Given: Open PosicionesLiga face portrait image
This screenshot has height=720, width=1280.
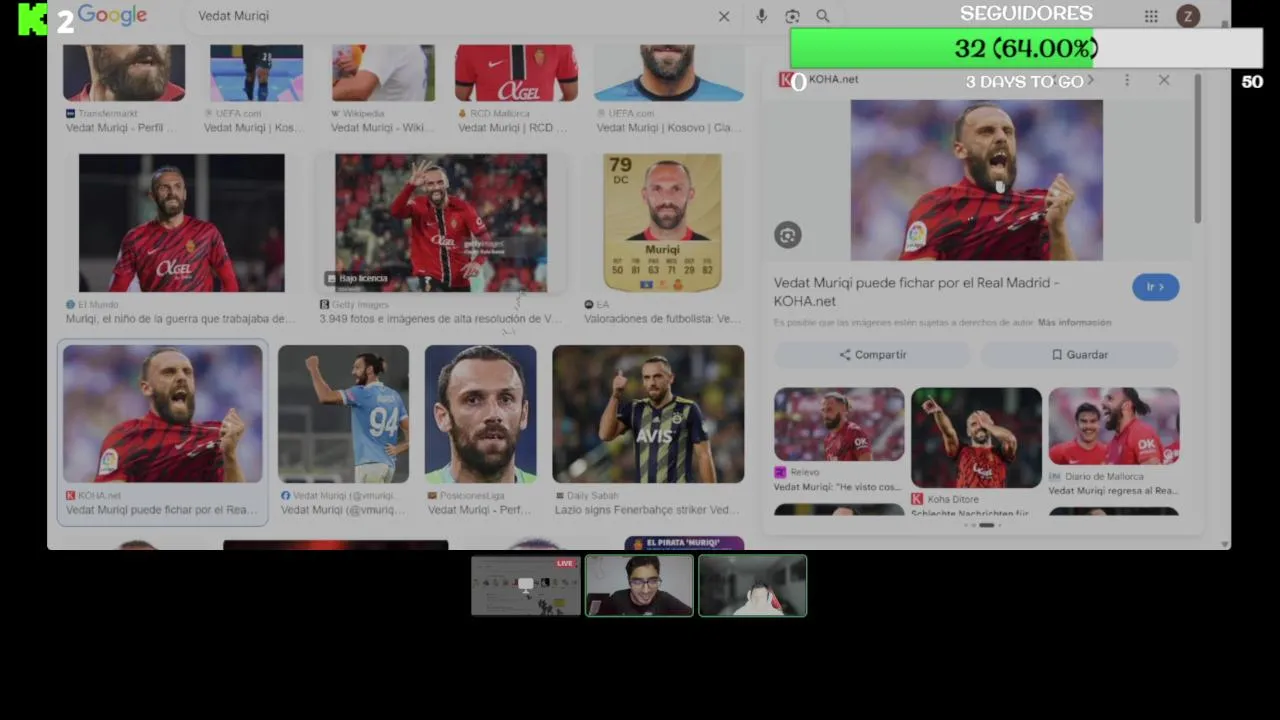Looking at the screenshot, I should coord(481,414).
